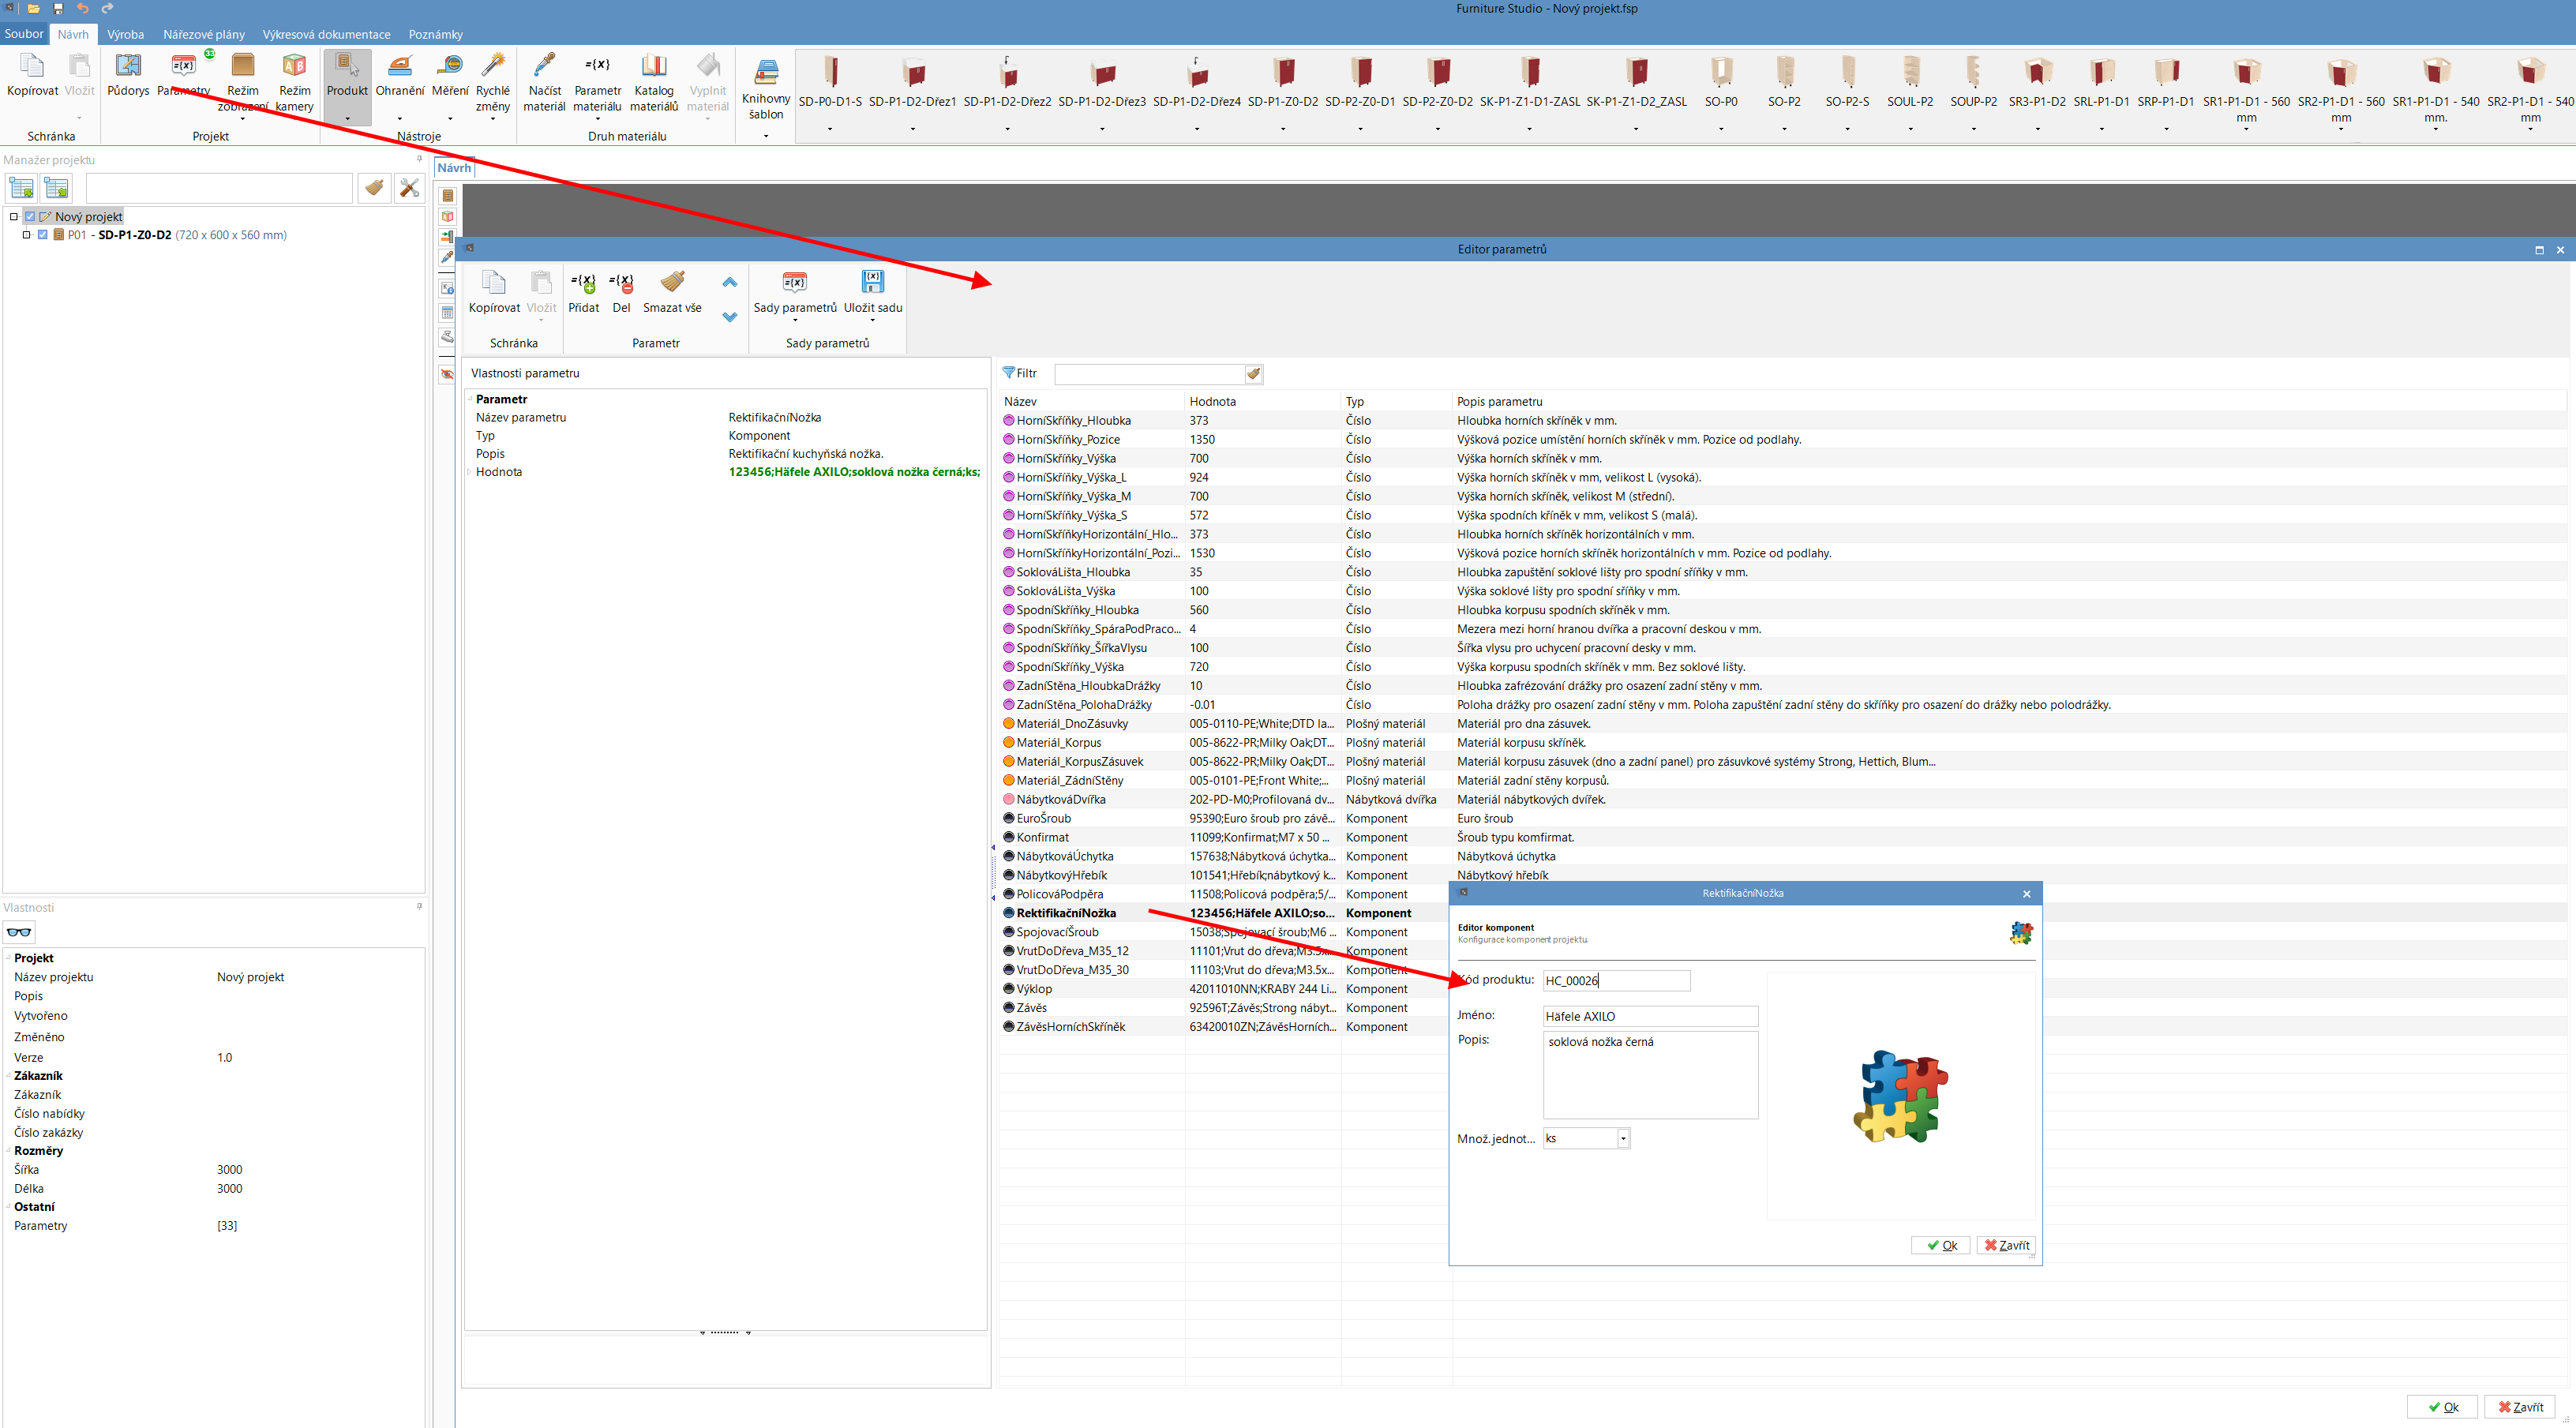Viewport: 2576px width, 1428px height.
Task: Toggle the Nový projekt checkbox in the tree
Action: click(30, 217)
